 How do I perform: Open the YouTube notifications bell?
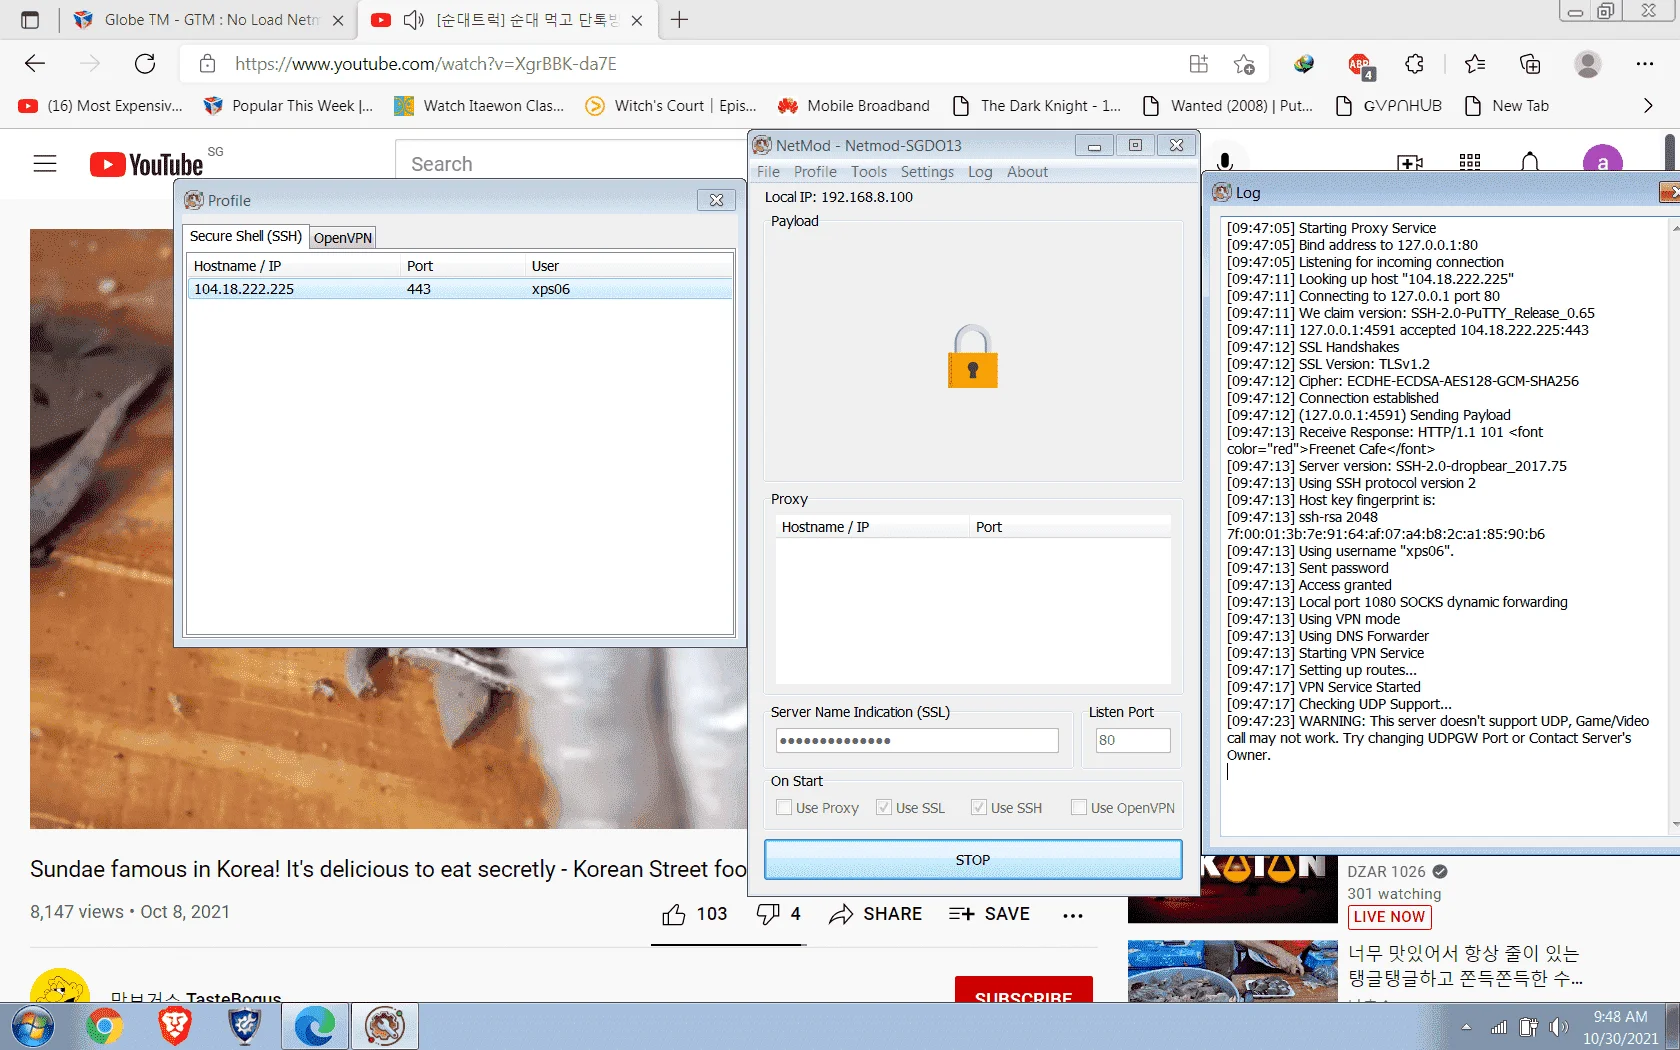click(1529, 162)
